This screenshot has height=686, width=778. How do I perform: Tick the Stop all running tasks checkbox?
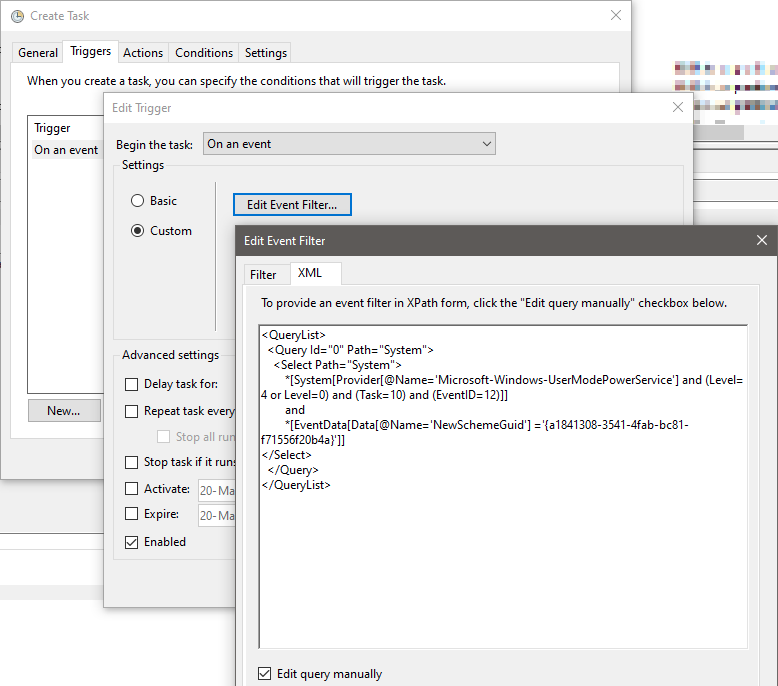tap(163, 437)
